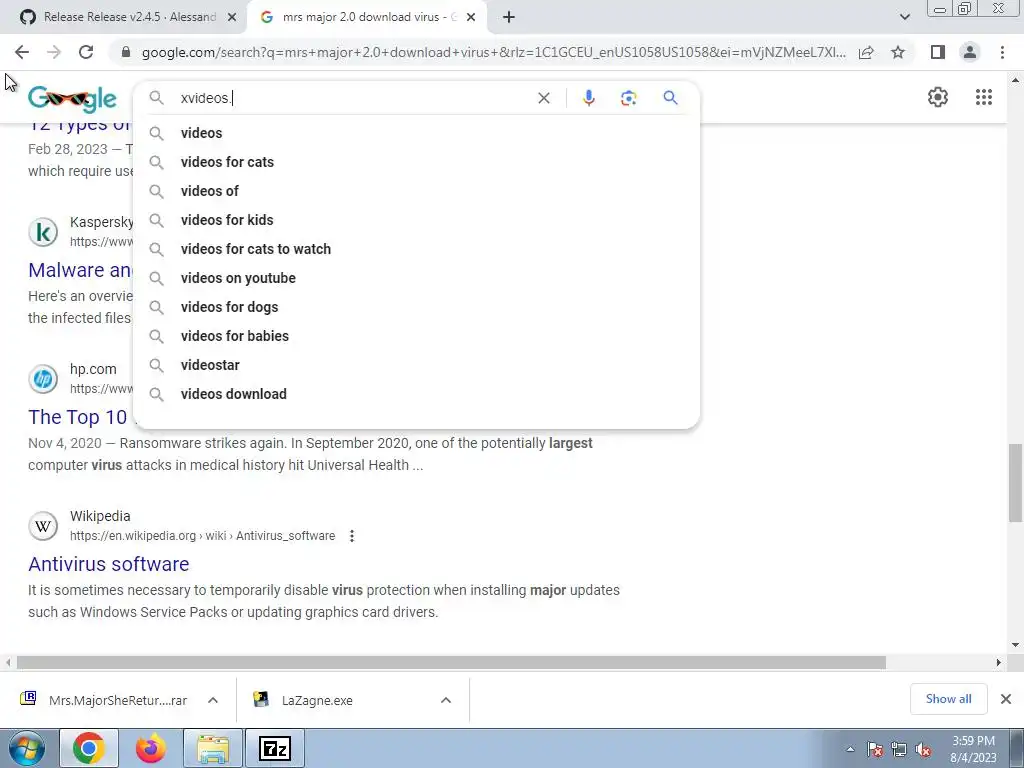The image size is (1024, 768).
Task: Expand Mrs.MajorSheRetur rar download options
Action: coord(213,700)
